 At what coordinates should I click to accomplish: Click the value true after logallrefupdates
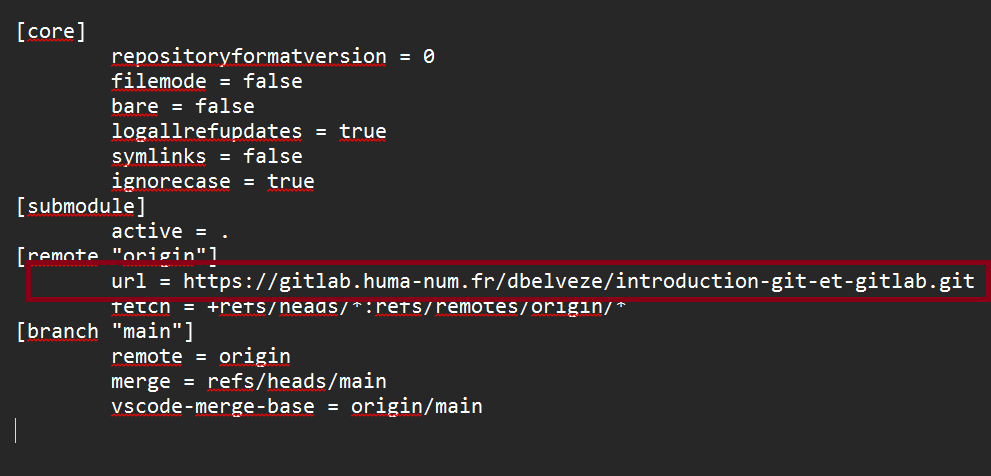tap(363, 131)
